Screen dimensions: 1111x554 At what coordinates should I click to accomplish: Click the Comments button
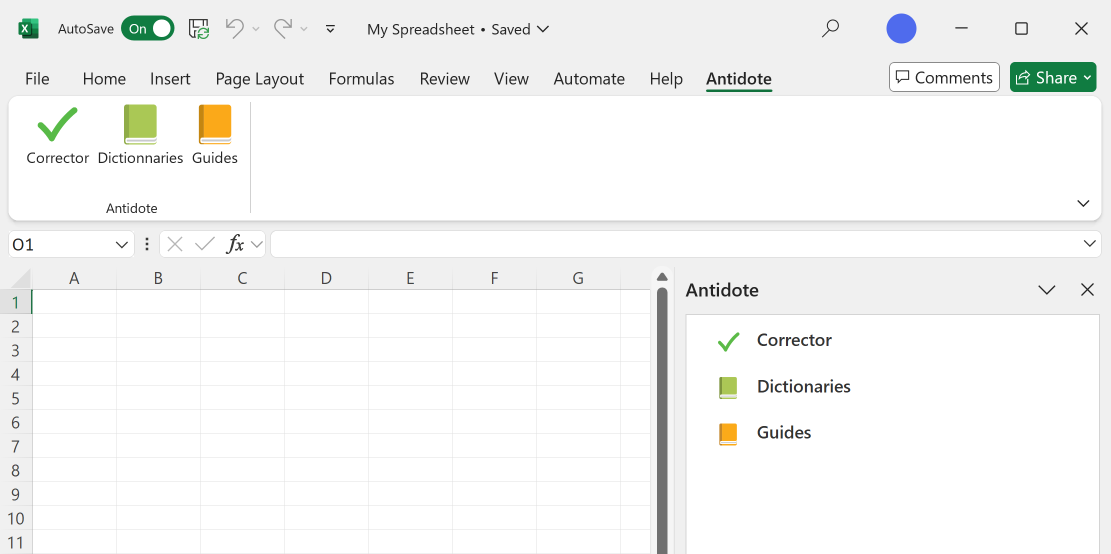[944, 77]
